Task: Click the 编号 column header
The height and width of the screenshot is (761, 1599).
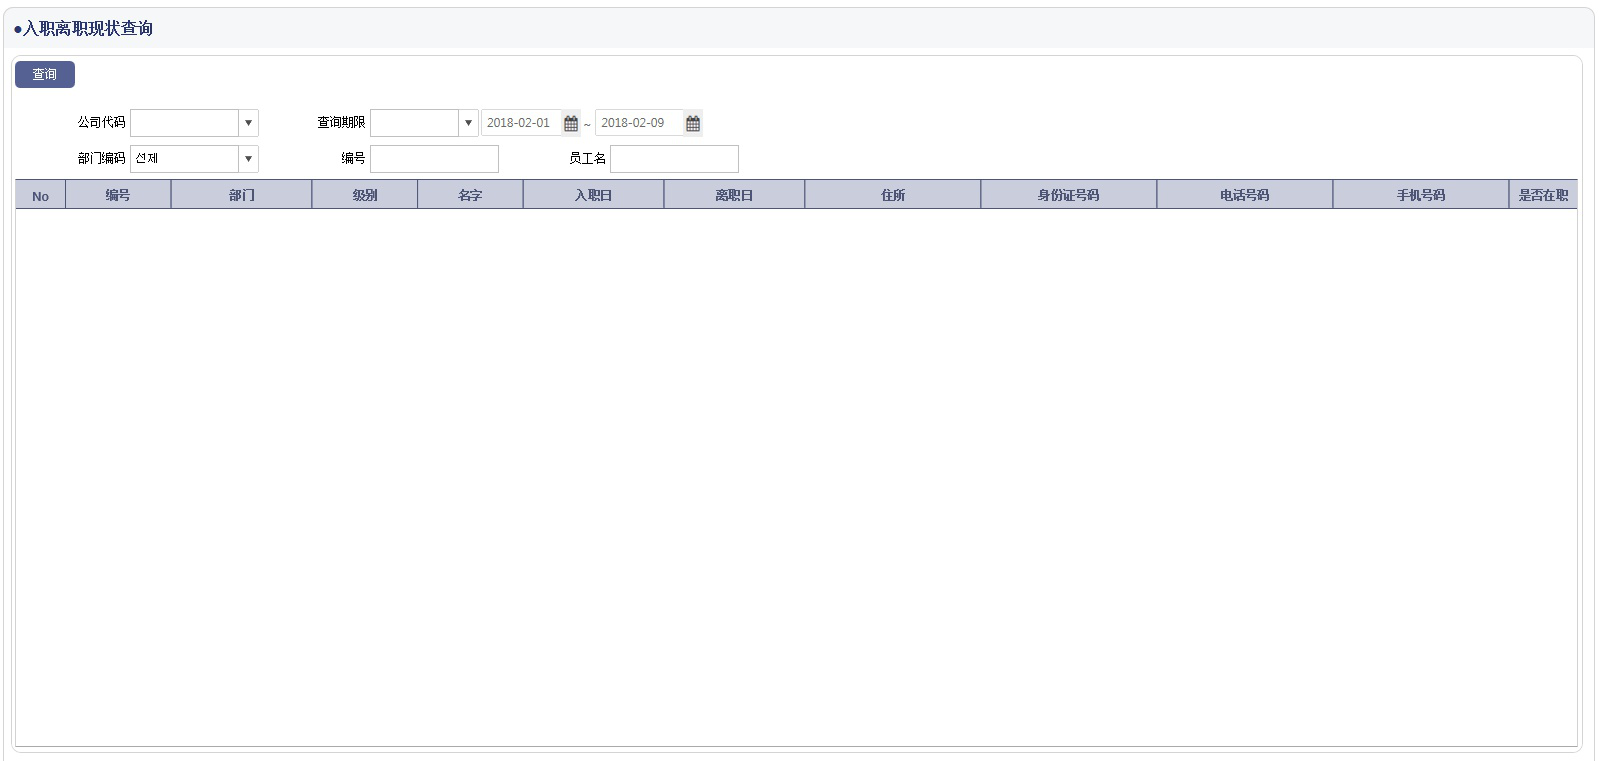Action: [118, 196]
